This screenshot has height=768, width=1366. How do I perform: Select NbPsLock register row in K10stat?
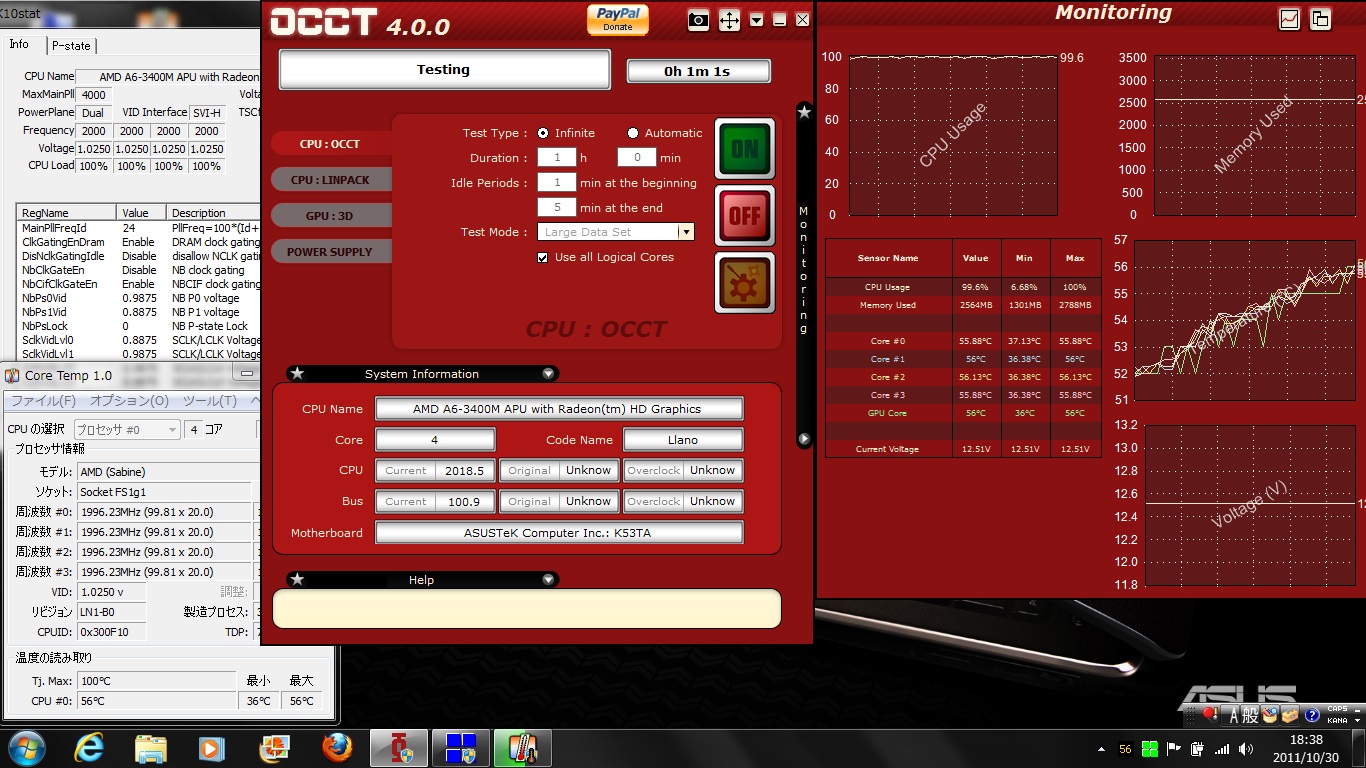click(138, 326)
